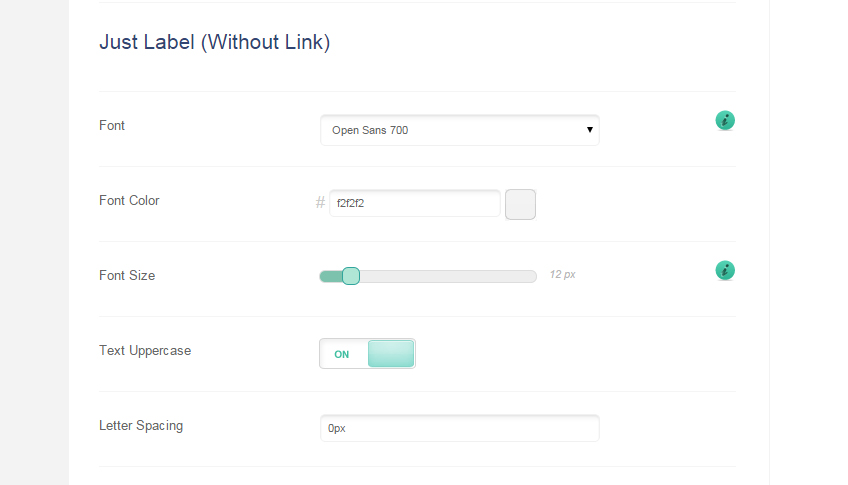Click the Font Color label
Image resolution: width=848 pixels, height=485 pixels.
[x=129, y=200]
